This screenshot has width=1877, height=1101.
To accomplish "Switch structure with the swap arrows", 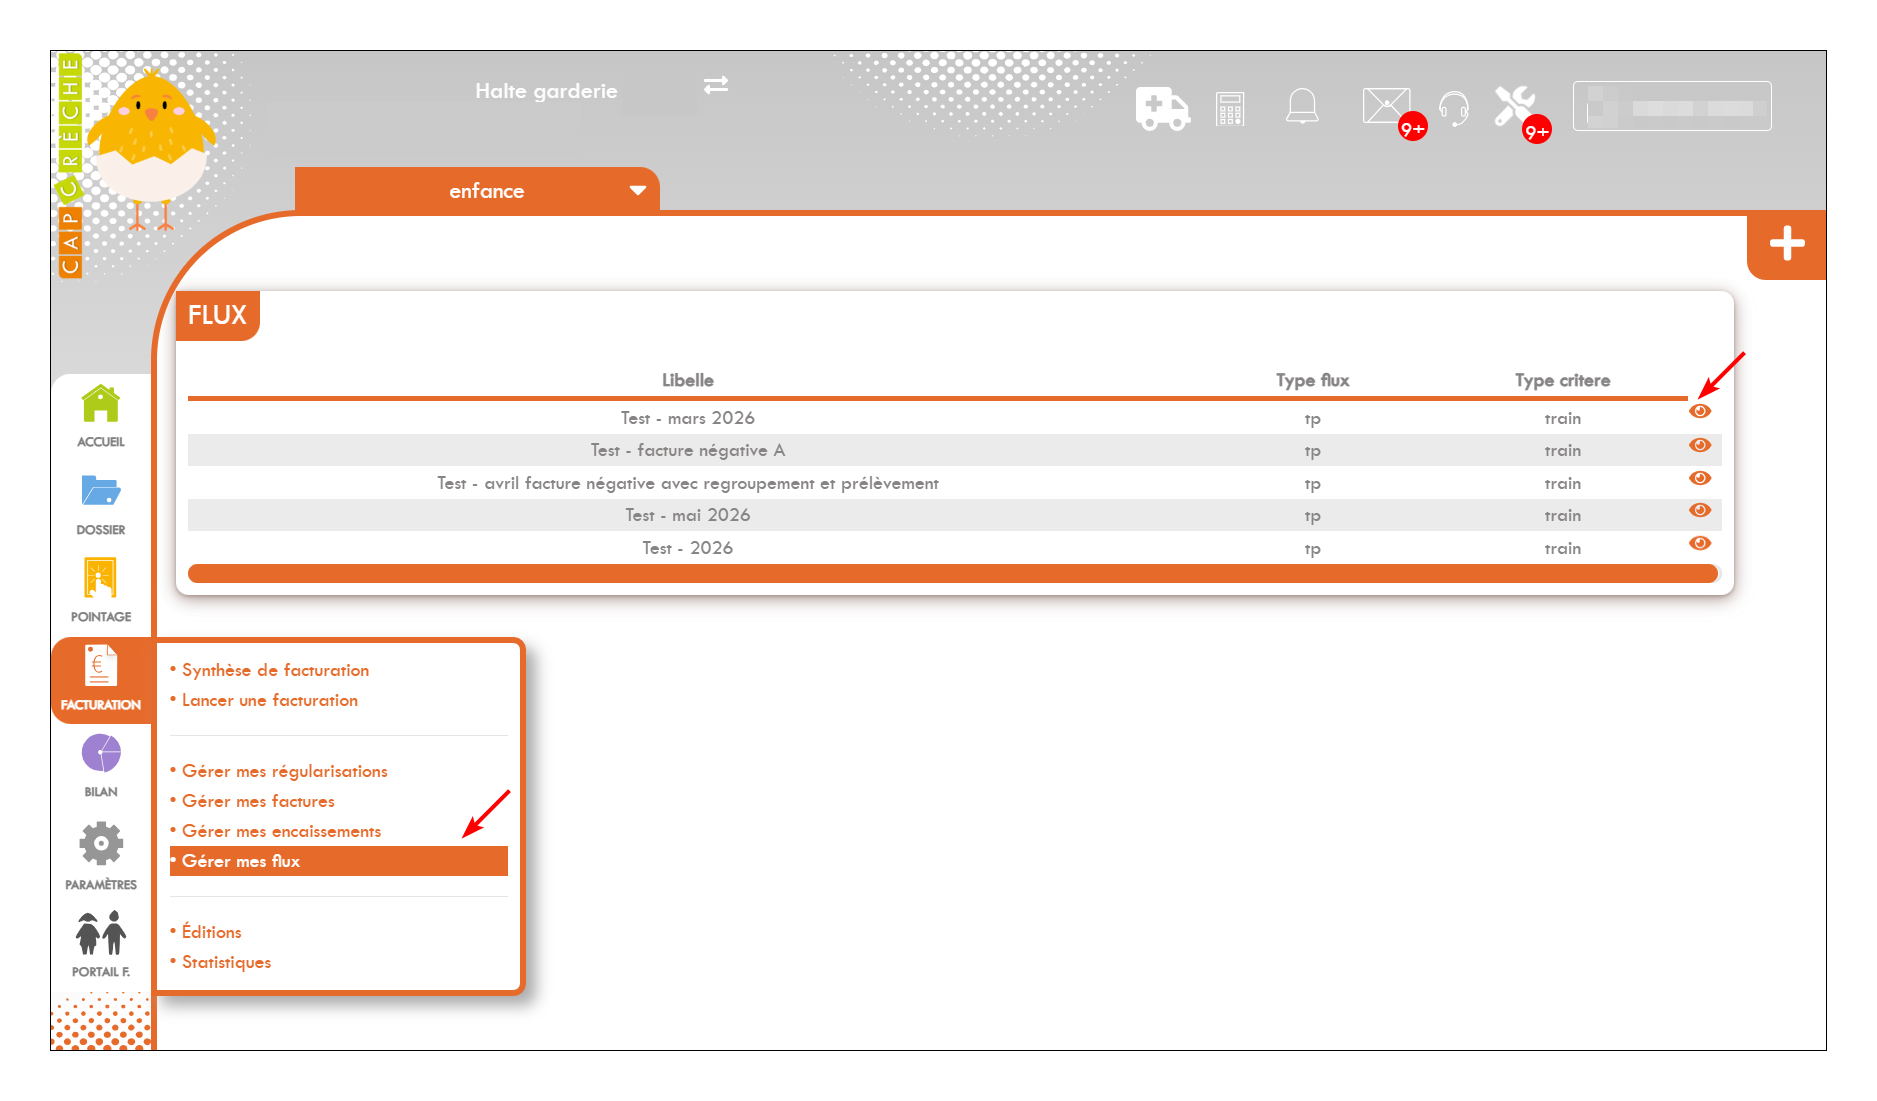I will click(716, 85).
